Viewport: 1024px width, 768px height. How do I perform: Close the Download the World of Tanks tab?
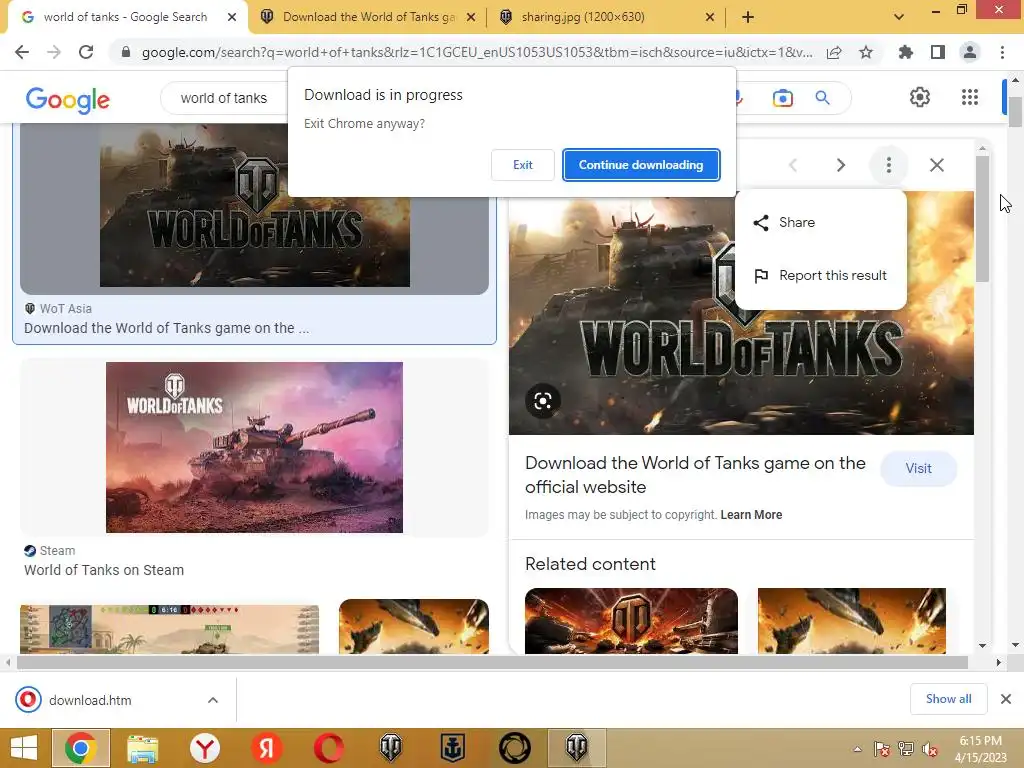[471, 17]
